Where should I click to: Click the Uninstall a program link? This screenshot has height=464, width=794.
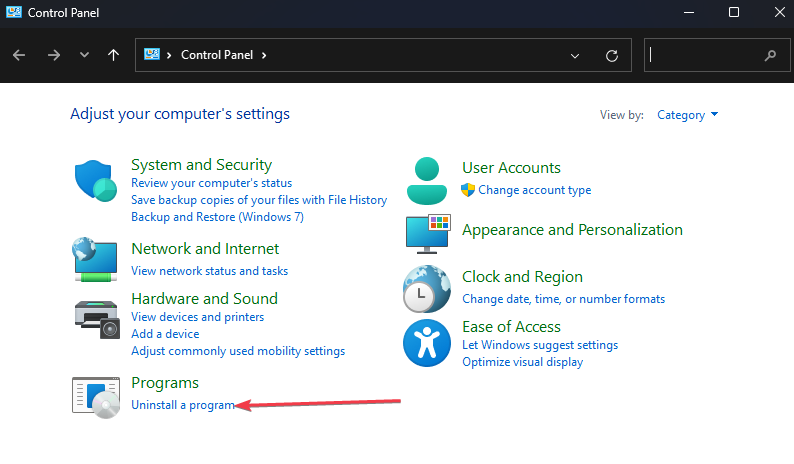click(x=183, y=405)
